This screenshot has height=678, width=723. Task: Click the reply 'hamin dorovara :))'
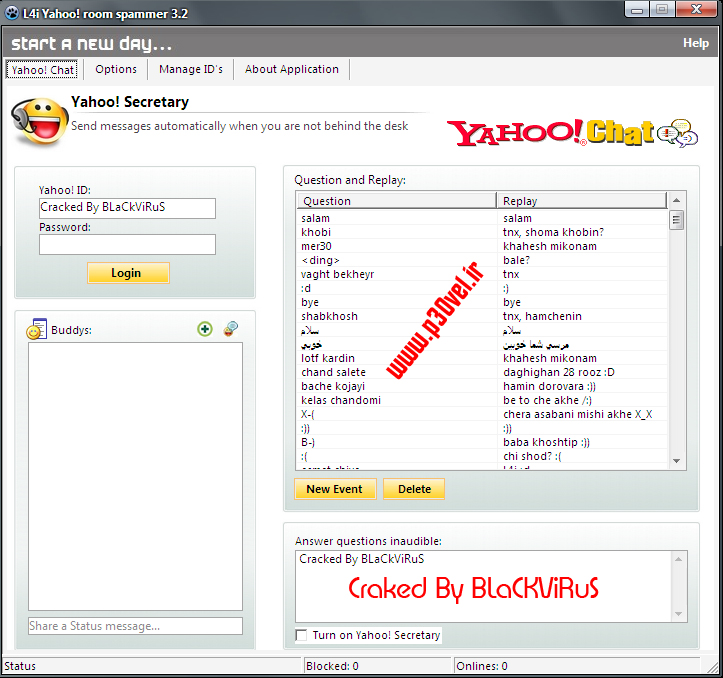pyautogui.click(x=549, y=386)
